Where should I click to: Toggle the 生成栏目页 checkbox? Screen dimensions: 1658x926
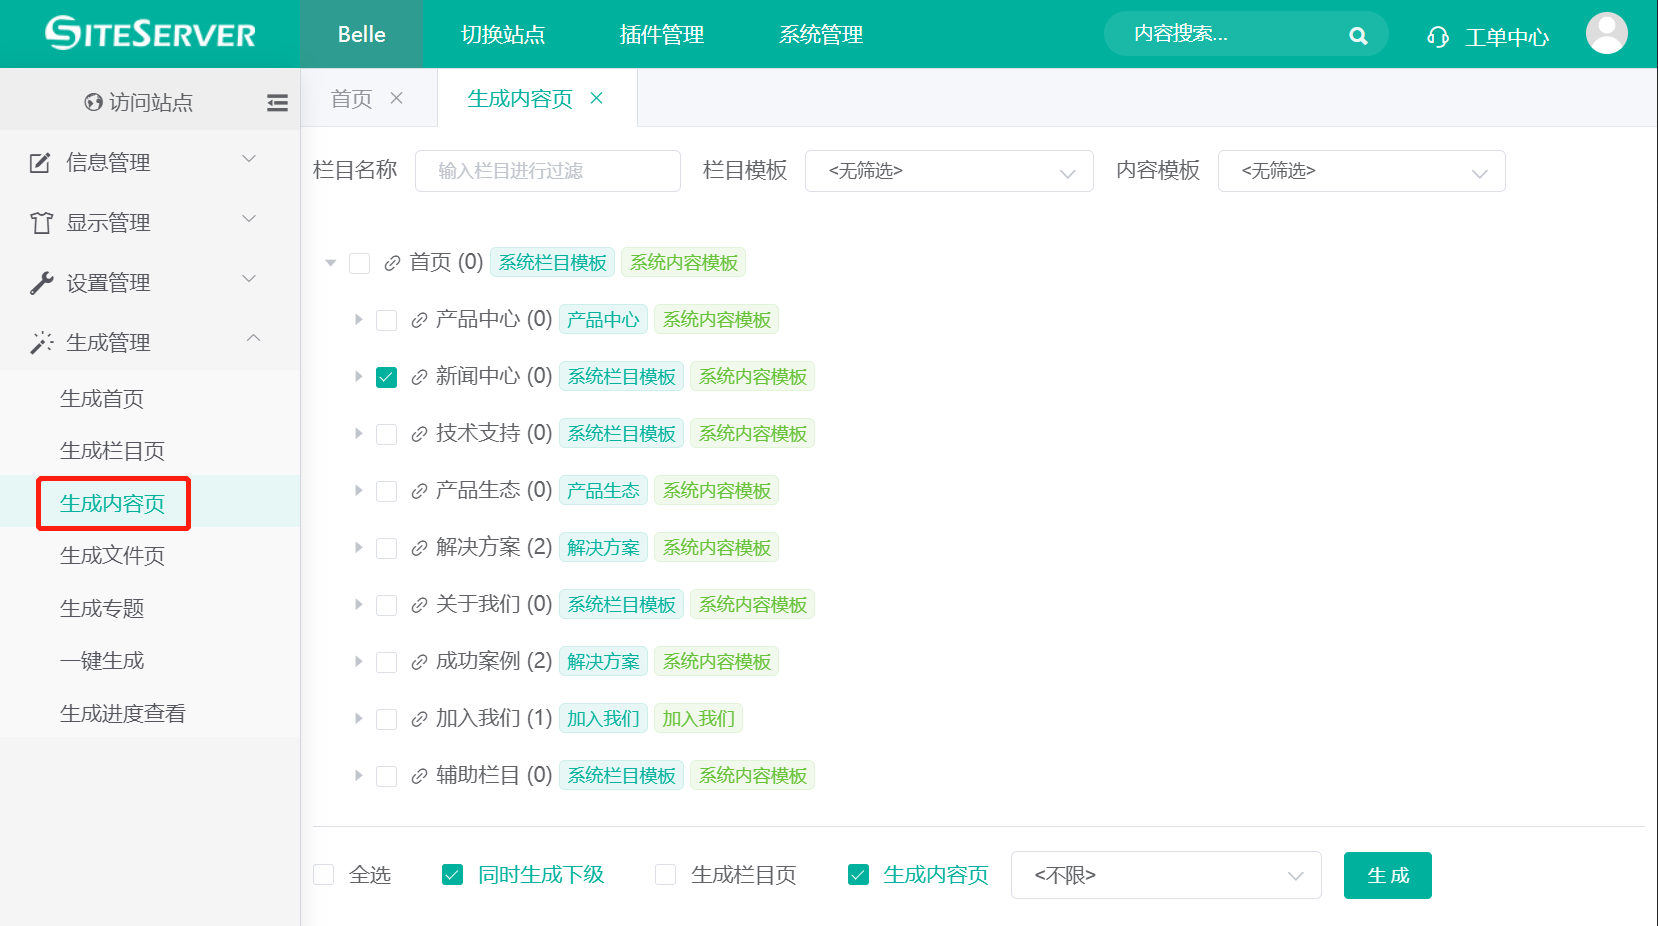666,875
